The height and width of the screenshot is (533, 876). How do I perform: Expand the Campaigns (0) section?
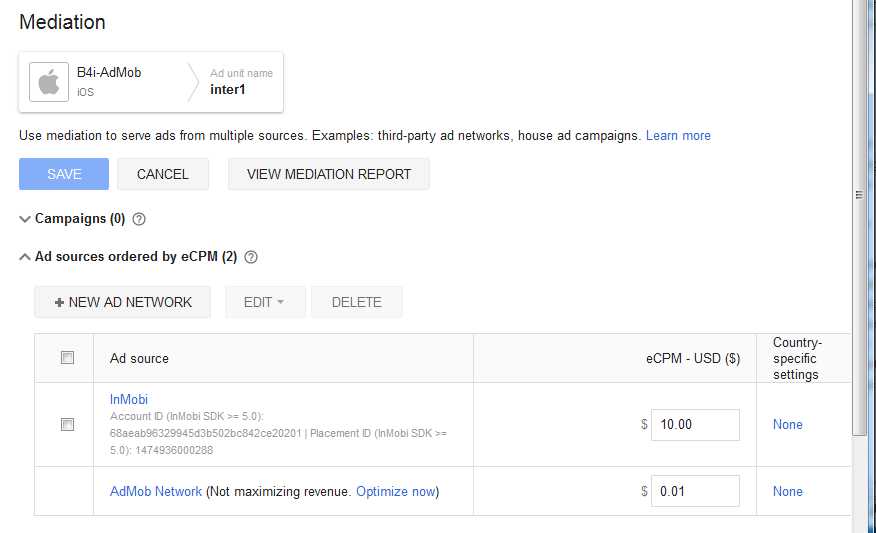[25, 219]
